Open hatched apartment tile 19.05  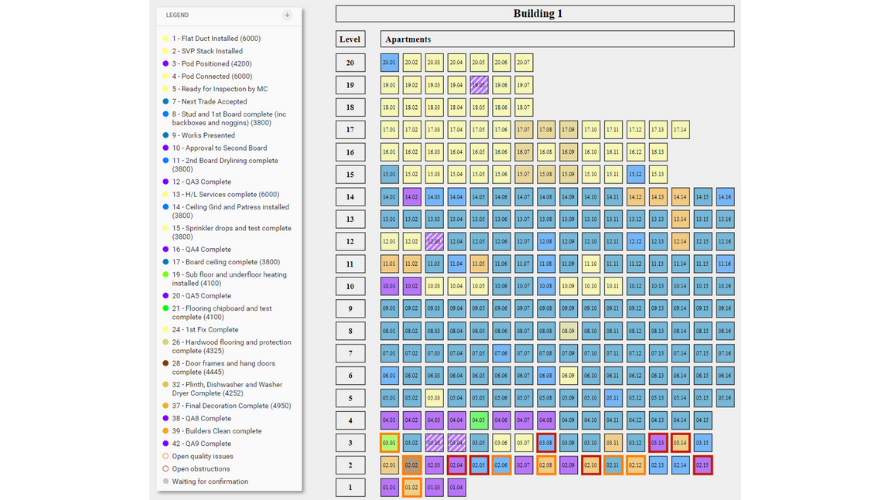click(x=479, y=85)
